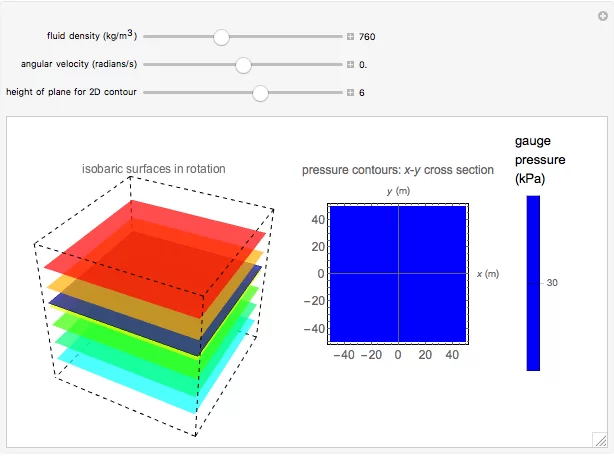The width and height of the screenshot is (614, 456).
Task: Click the angular velocity value 0.
Action: (363, 65)
